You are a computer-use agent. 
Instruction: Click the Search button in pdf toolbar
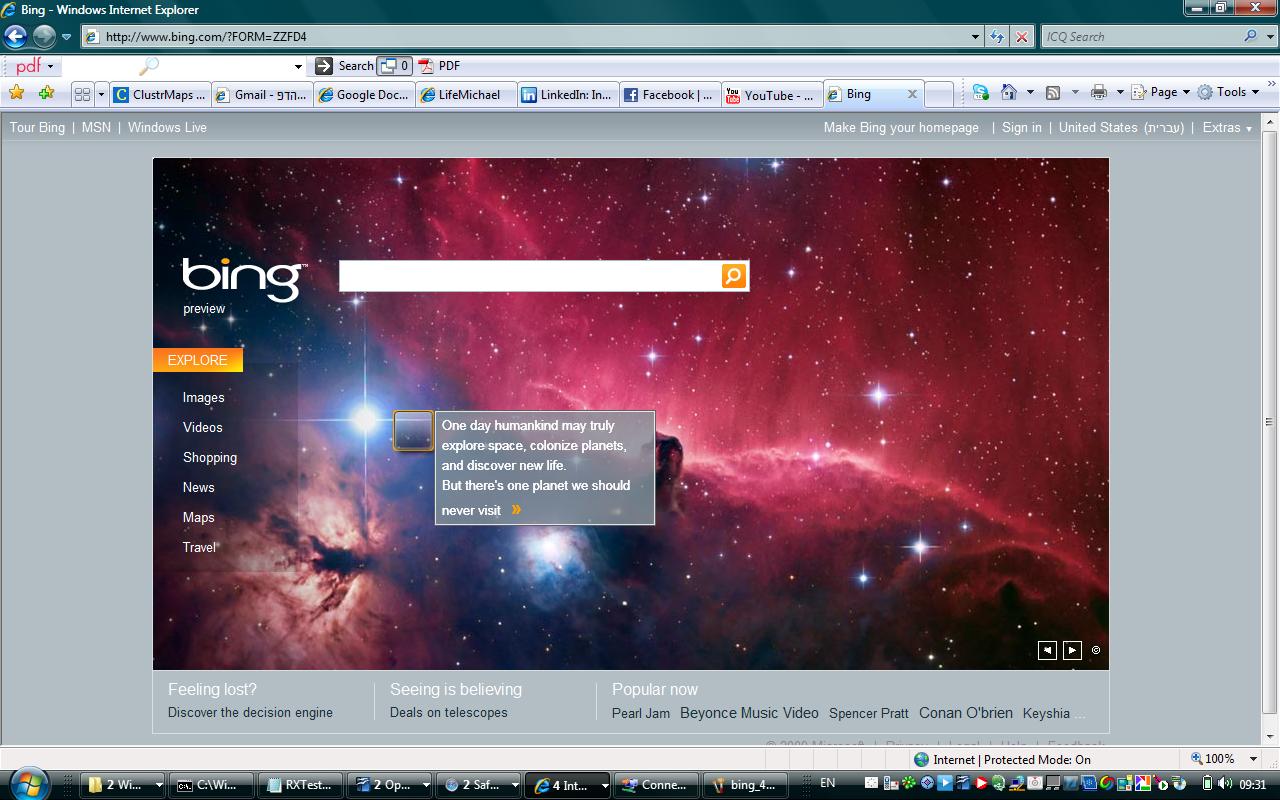point(345,66)
